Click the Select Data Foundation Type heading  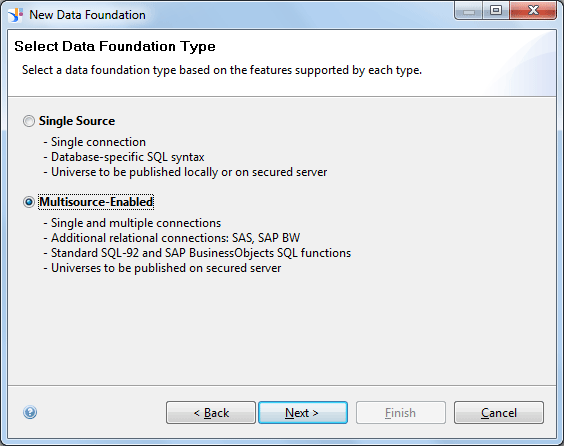tap(115, 46)
